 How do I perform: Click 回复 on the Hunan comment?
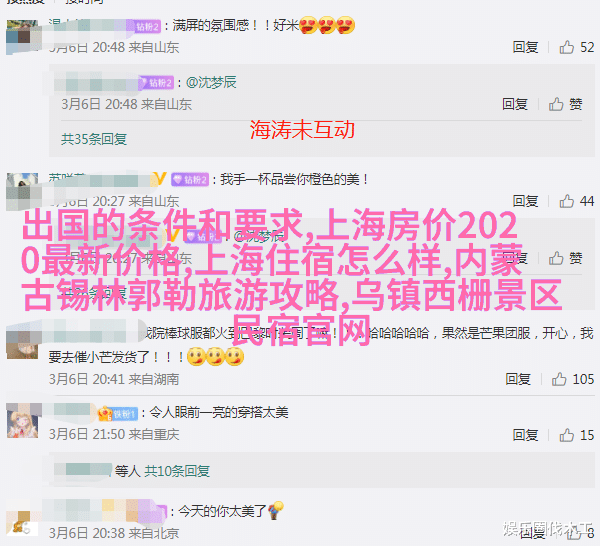(x=518, y=379)
